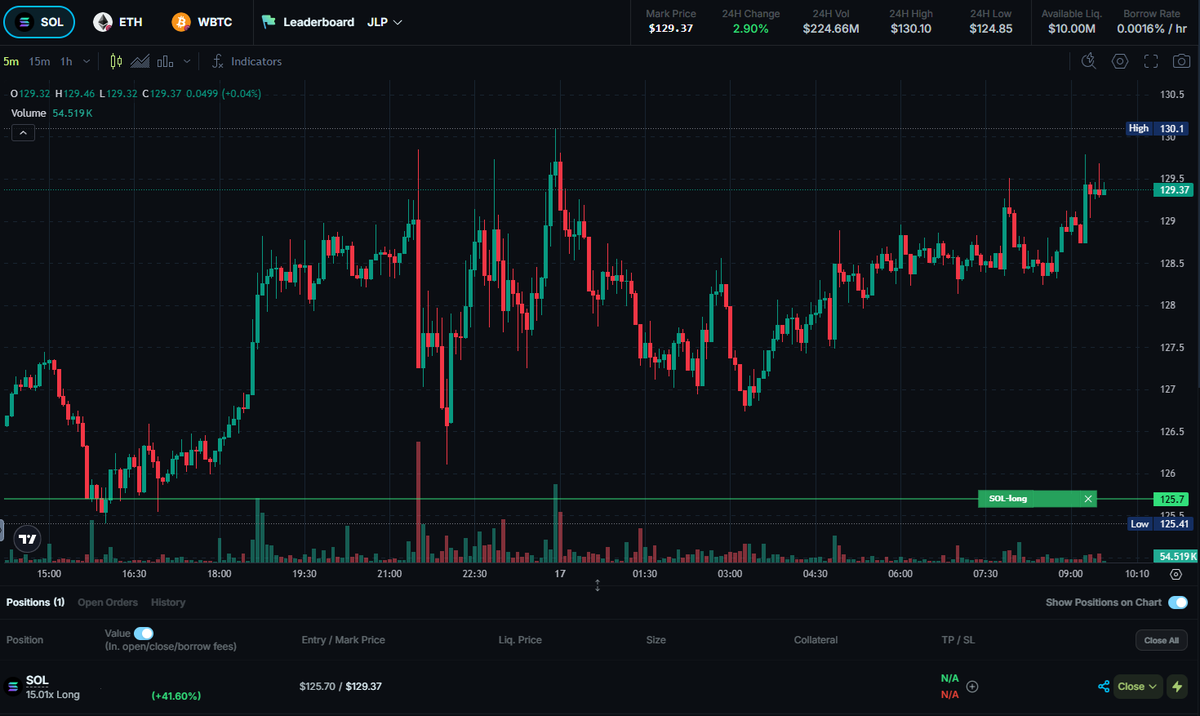Add TP/SL with plus icon
This screenshot has width=1200, height=716.
[972, 686]
